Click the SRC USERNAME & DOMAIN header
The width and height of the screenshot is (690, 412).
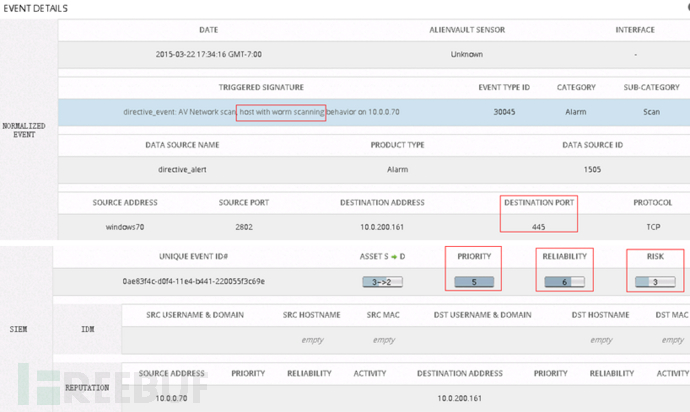click(195, 315)
